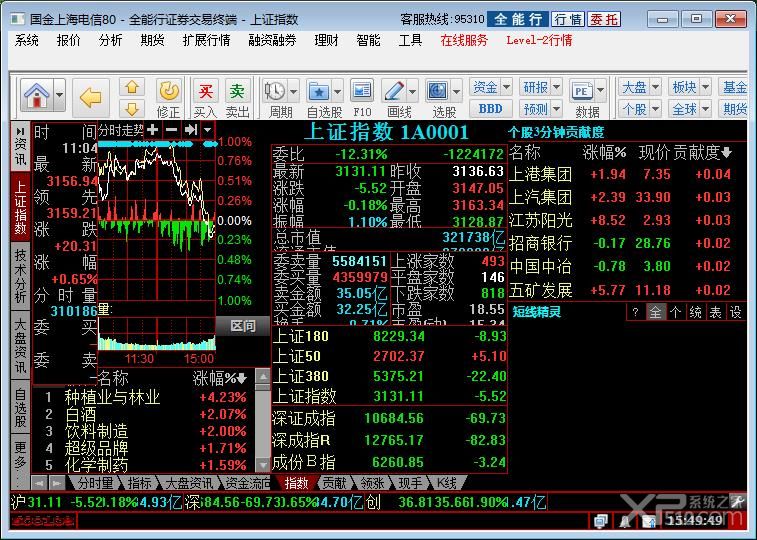Open 短线精灵 settings 设 button
Screen dimensions: 757x540
735,312
